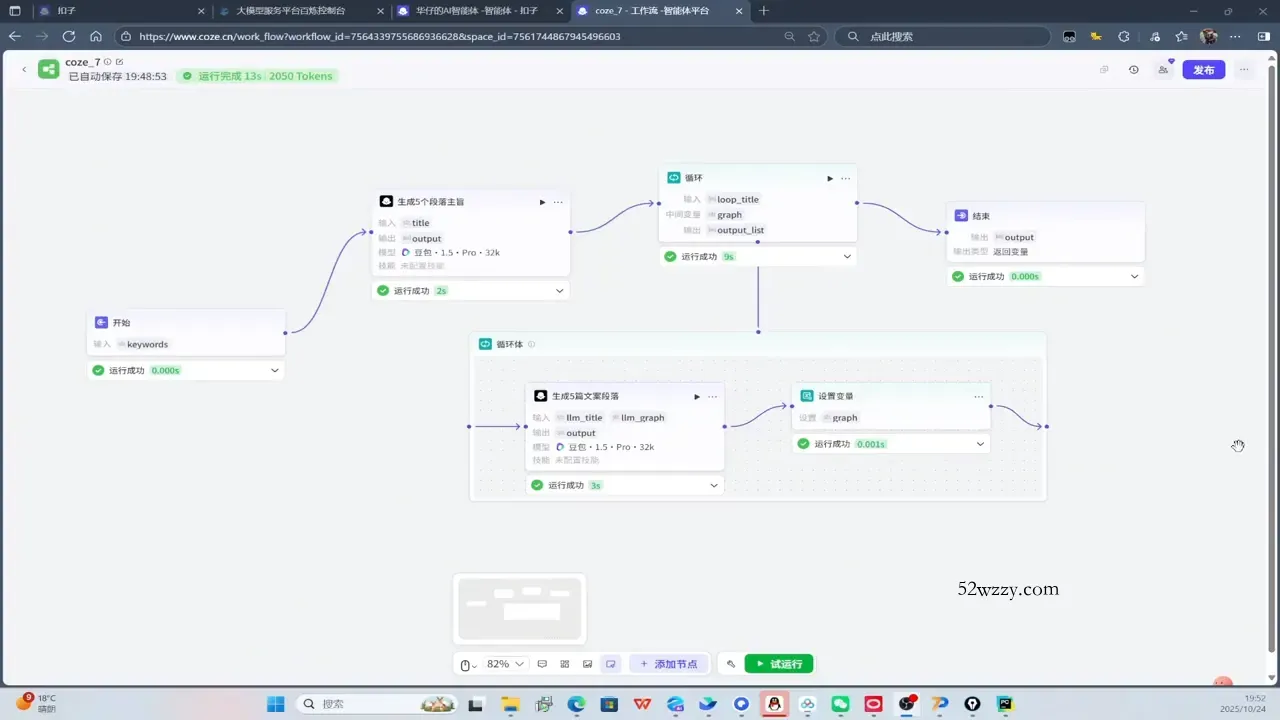The height and width of the screenshot is (720, 1280).
Task: Click the comment icon in bottom toolbar
Action: (542, 664)
